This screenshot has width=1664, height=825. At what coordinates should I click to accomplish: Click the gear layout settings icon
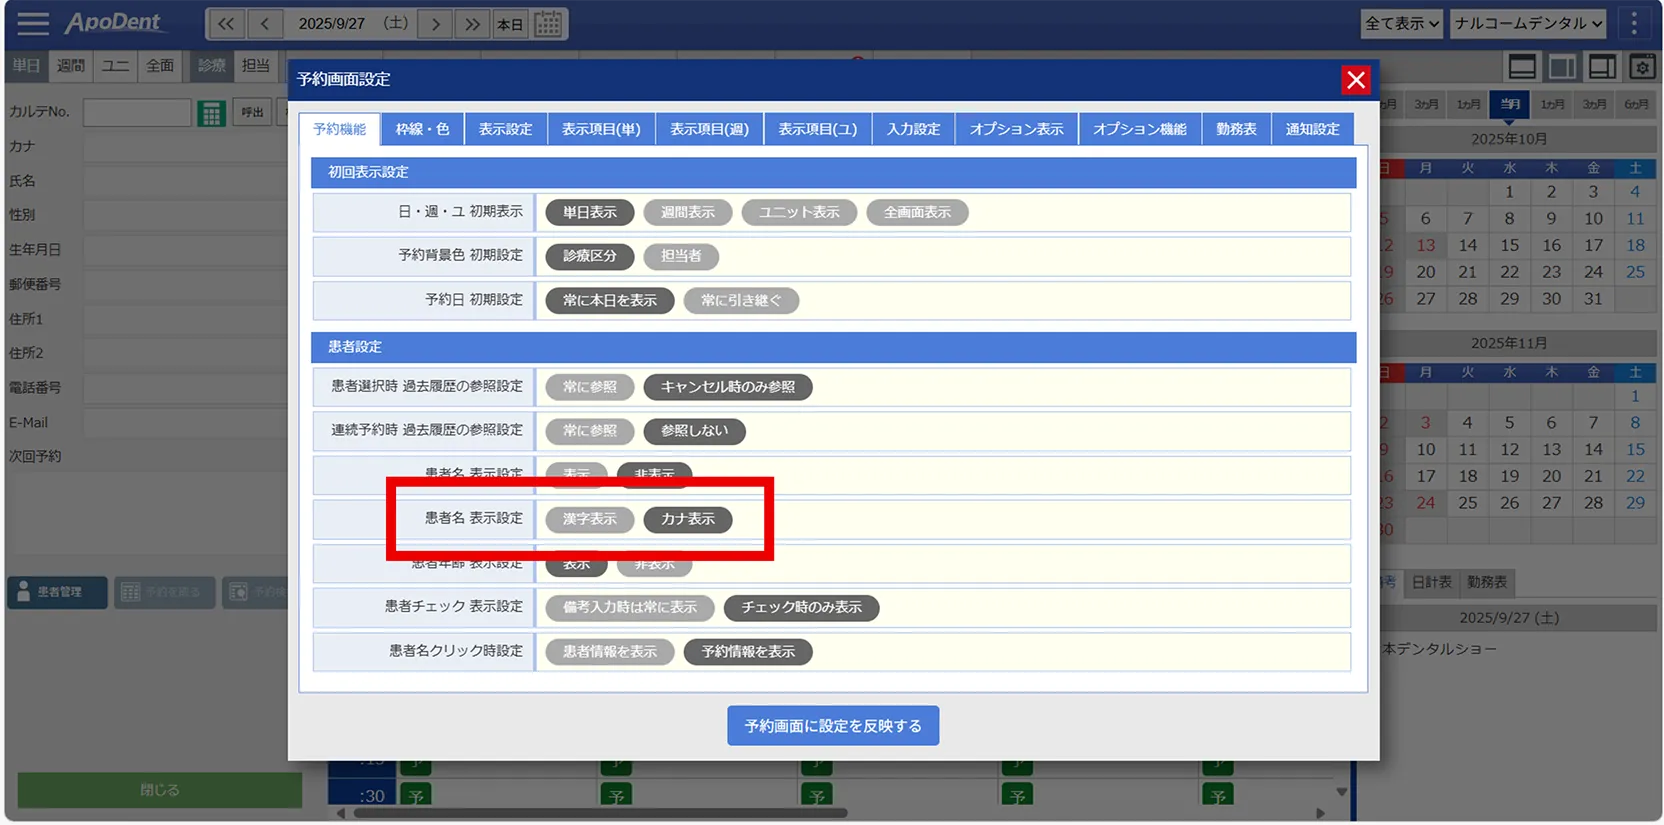[x=1642, y=67]
